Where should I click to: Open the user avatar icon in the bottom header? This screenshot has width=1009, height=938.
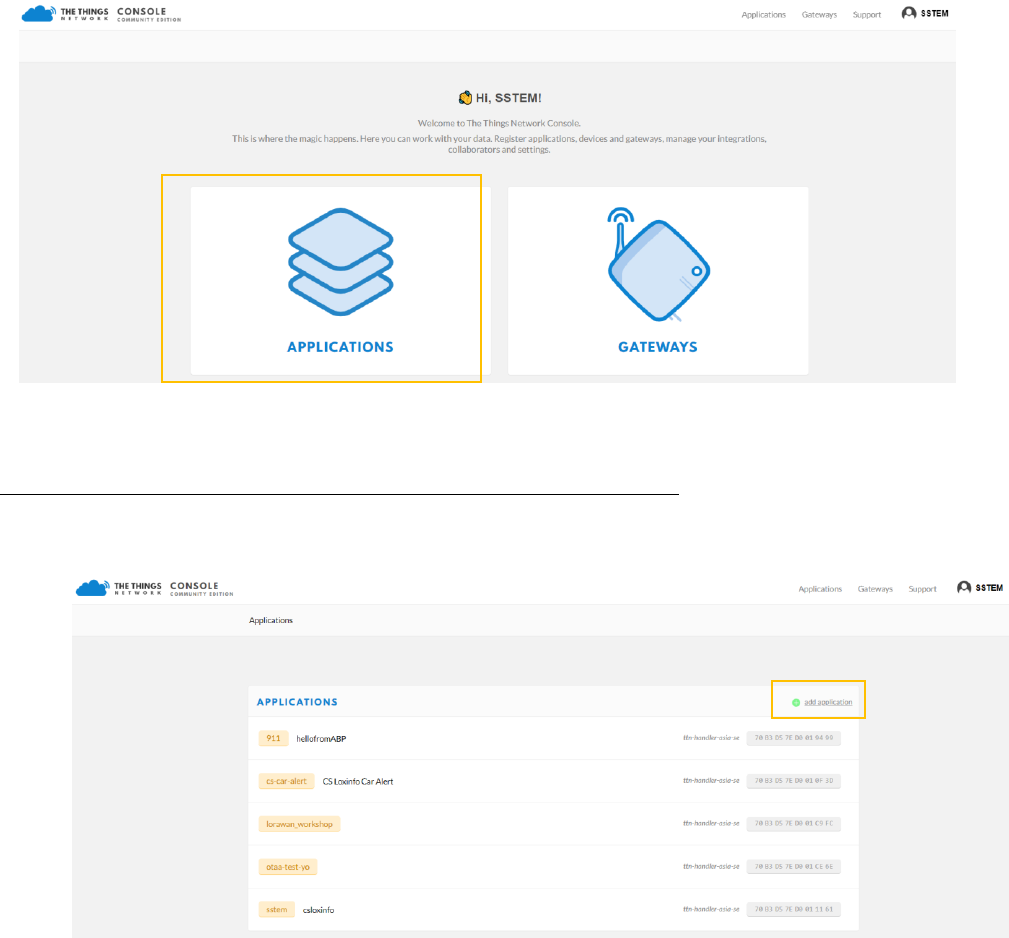[x=964, y=587]
